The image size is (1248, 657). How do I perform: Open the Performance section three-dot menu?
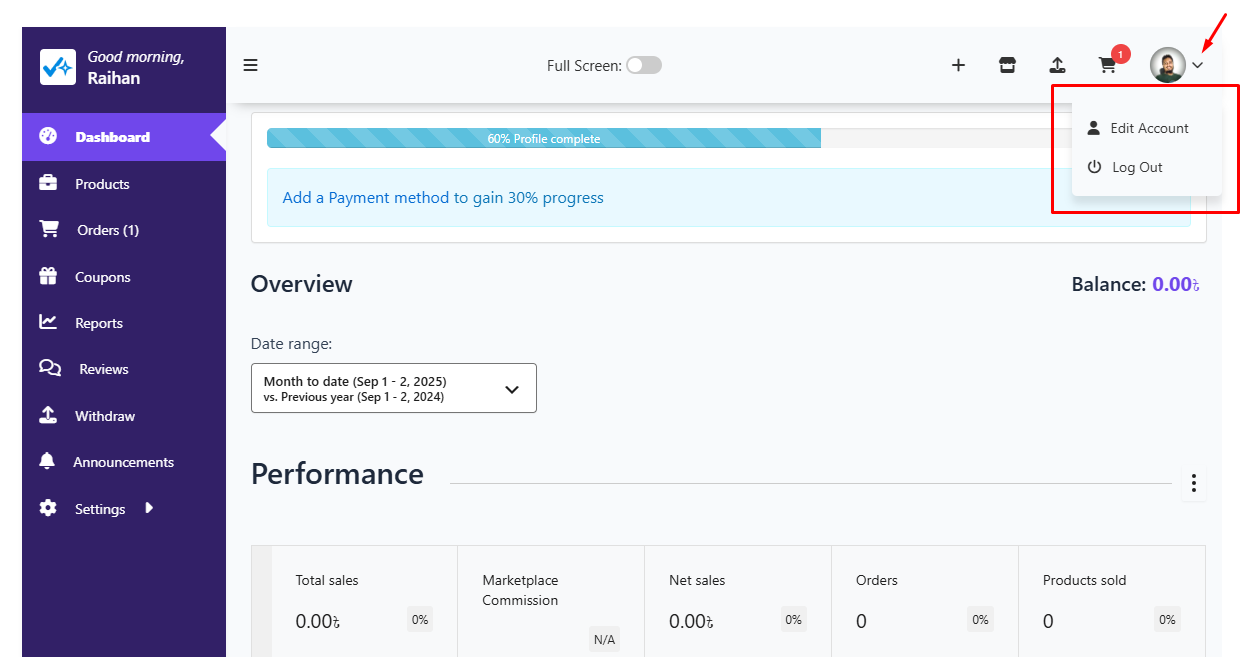pyautogui.click(x=1193, y=484)
